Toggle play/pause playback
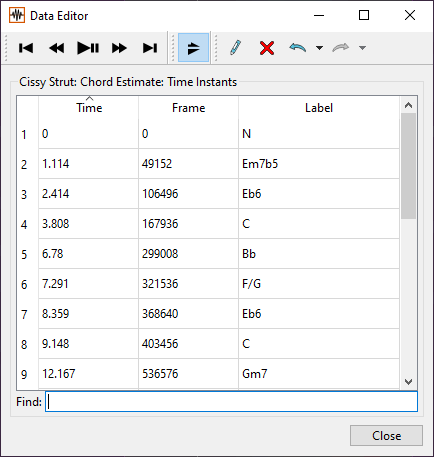The image size is (434, 457). click(88, 48)
